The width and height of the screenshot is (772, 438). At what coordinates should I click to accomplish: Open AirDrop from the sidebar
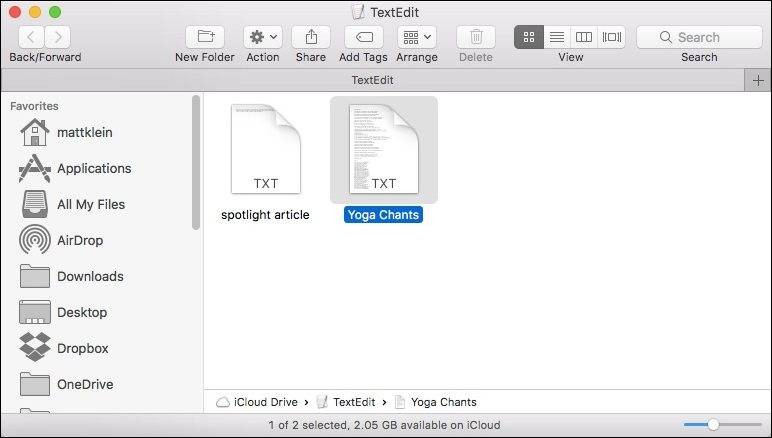(x=61, y=240)
